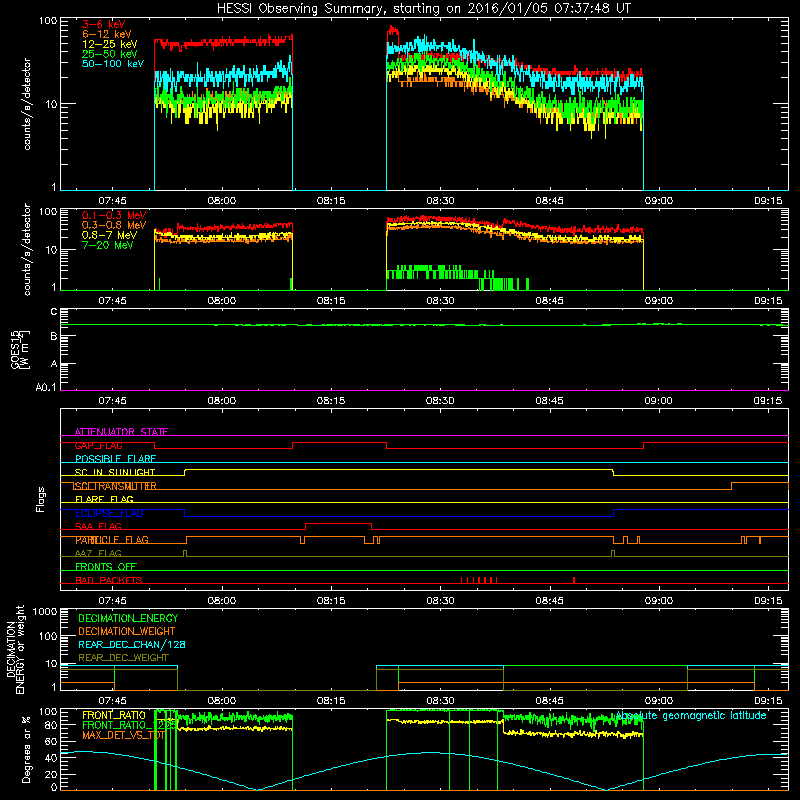Click the 50-100 keV legend entry
Screen dimensions: 800x800
coord(113,64)
